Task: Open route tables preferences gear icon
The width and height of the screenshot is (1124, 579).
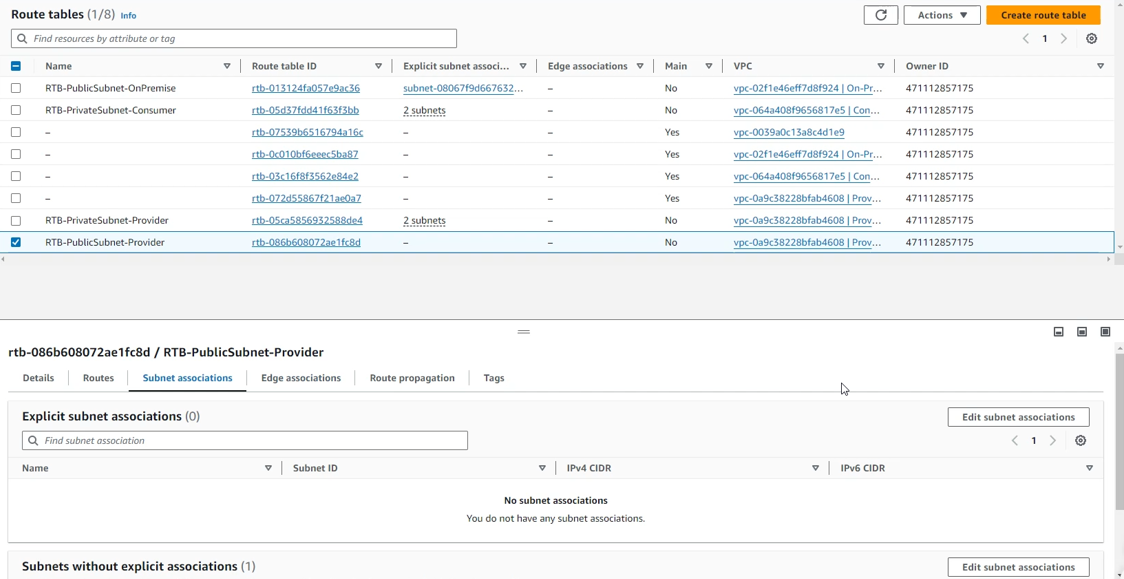Action: pyautogui.click(x=1091, y=39)
